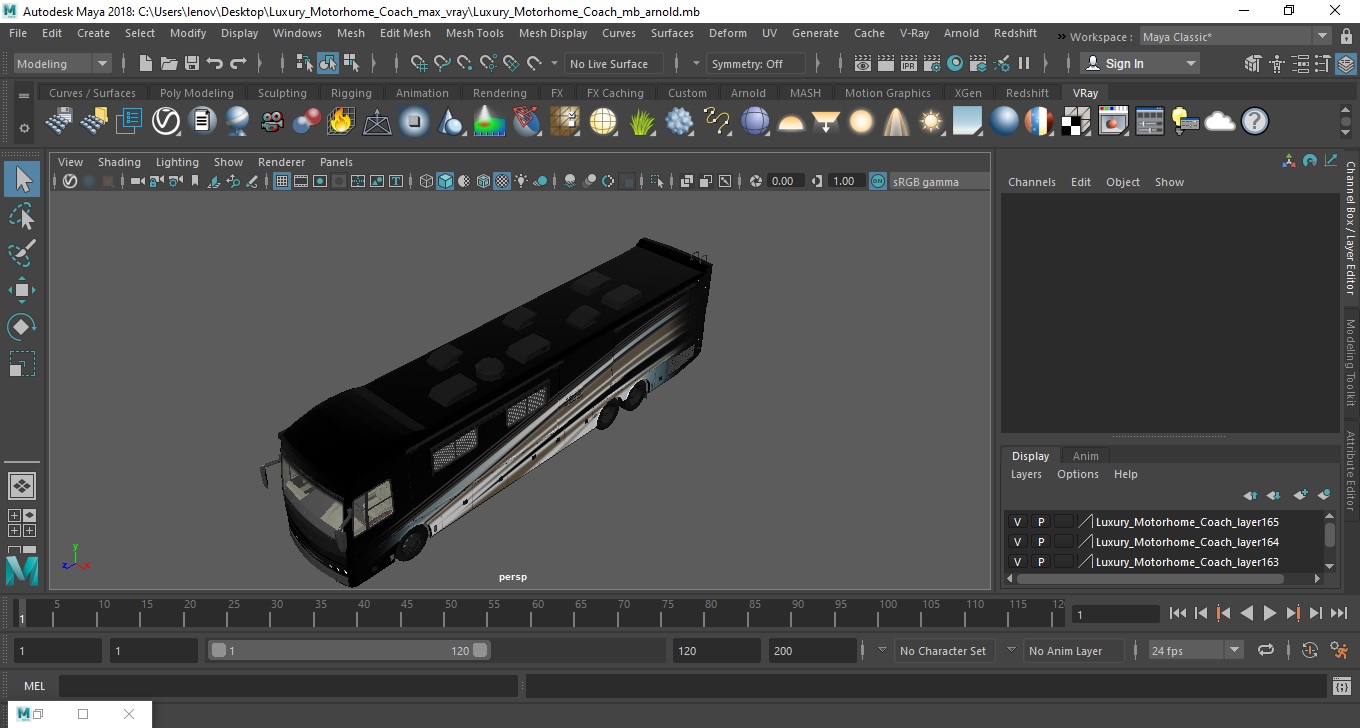
Task: Switch to the Poly Modeling shelf tab
Action: [197, 93]
